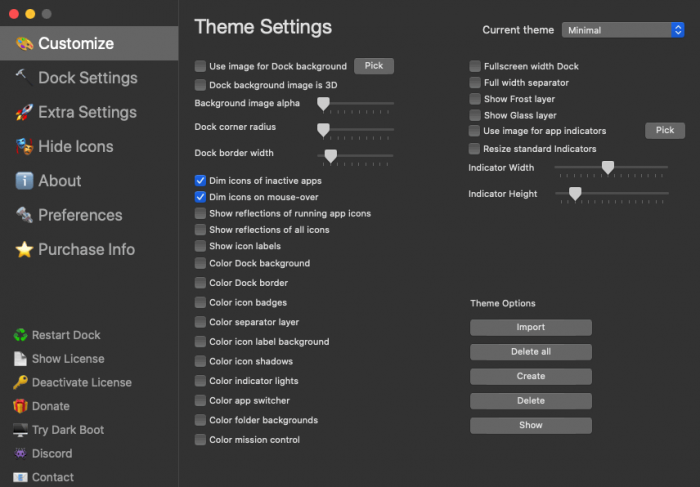Viewport: 700px width, 487px height.
Task: Click the hammer icon beside Dock Settings
Action: [x=24, y=77]
